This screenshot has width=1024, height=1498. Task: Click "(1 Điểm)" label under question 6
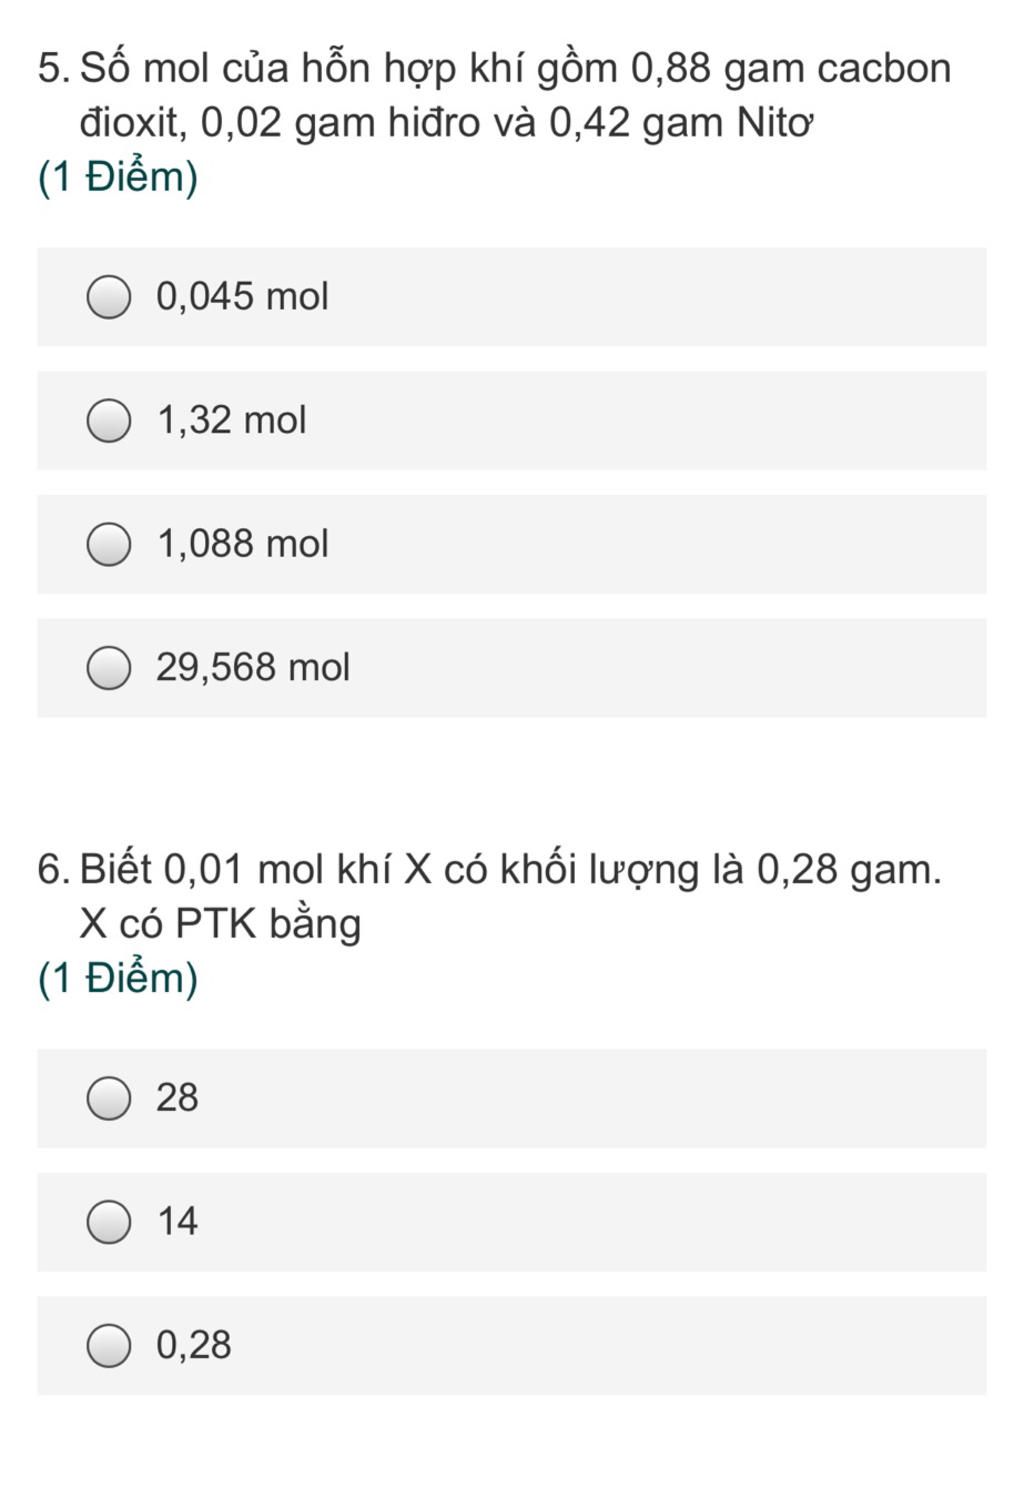[x=118, y=979]
